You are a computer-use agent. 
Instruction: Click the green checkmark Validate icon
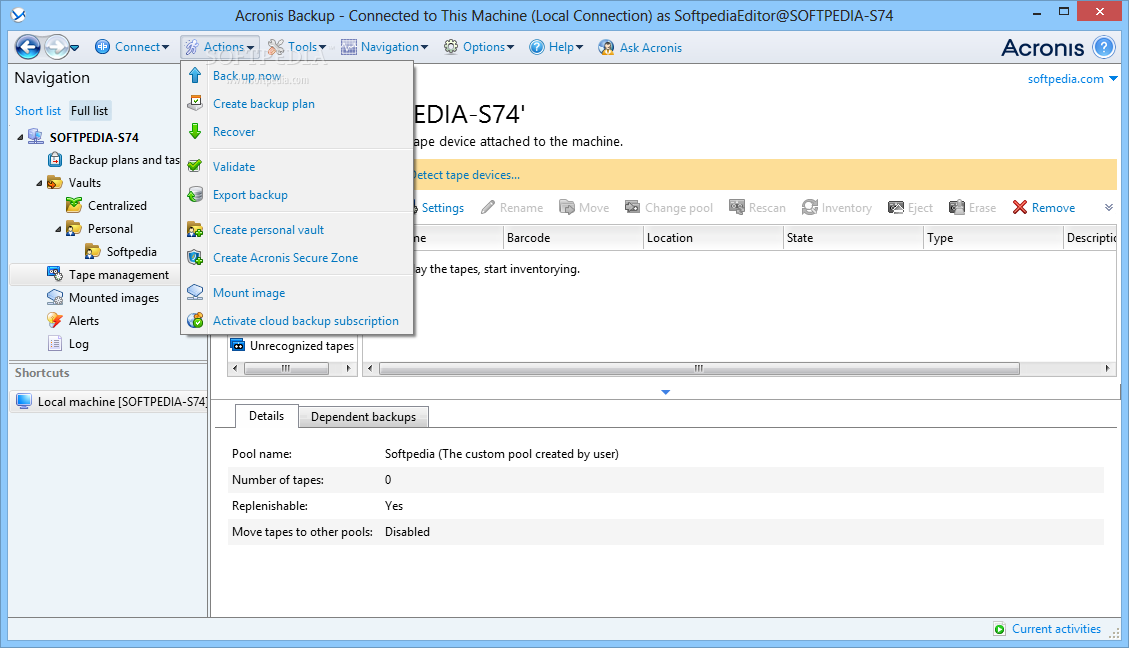coord(194,166)
